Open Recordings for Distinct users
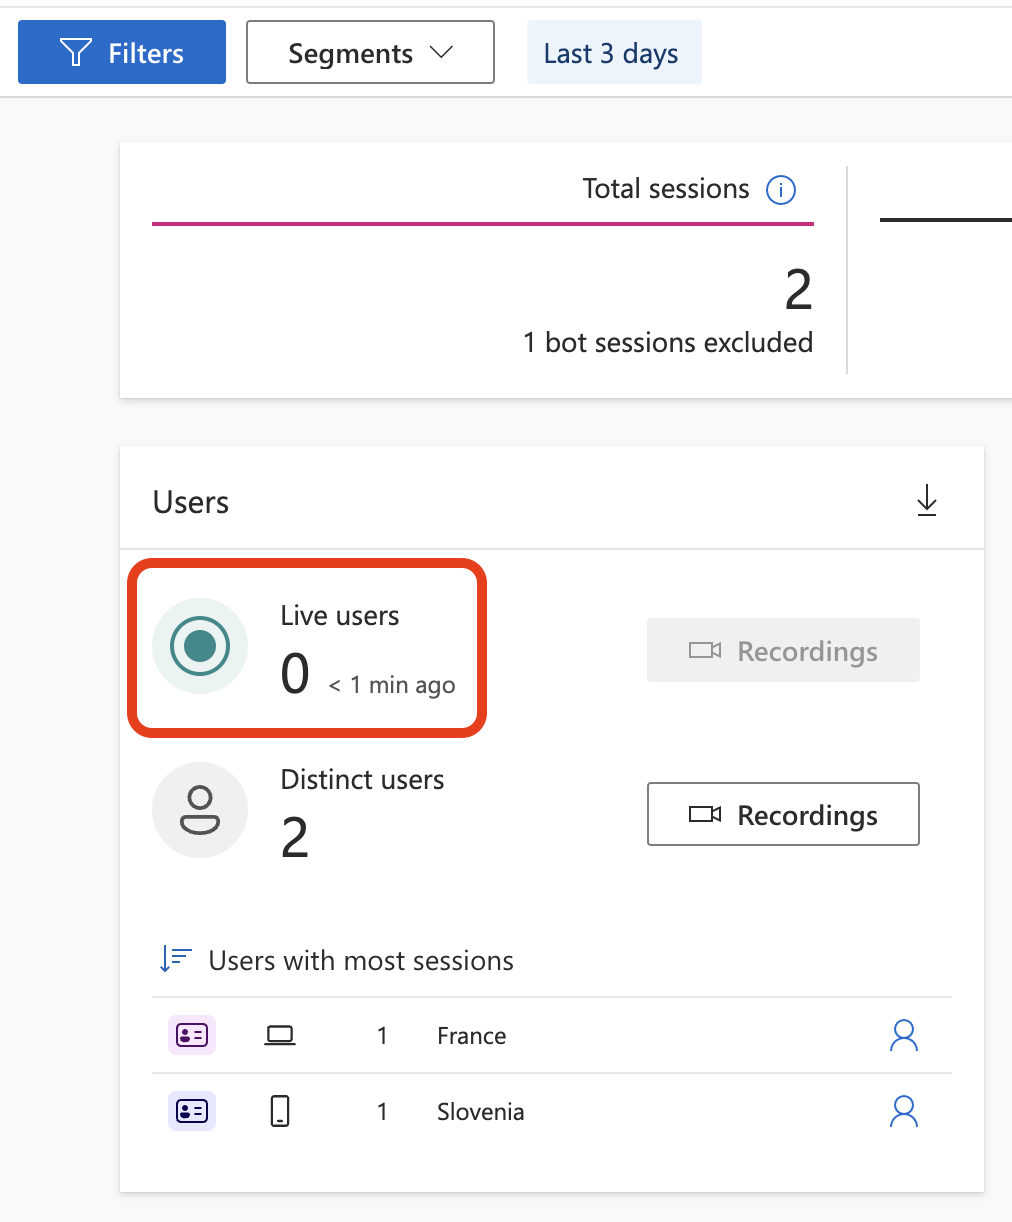The height and width of the screenshot is (1222, 1012). click(783, 814)
